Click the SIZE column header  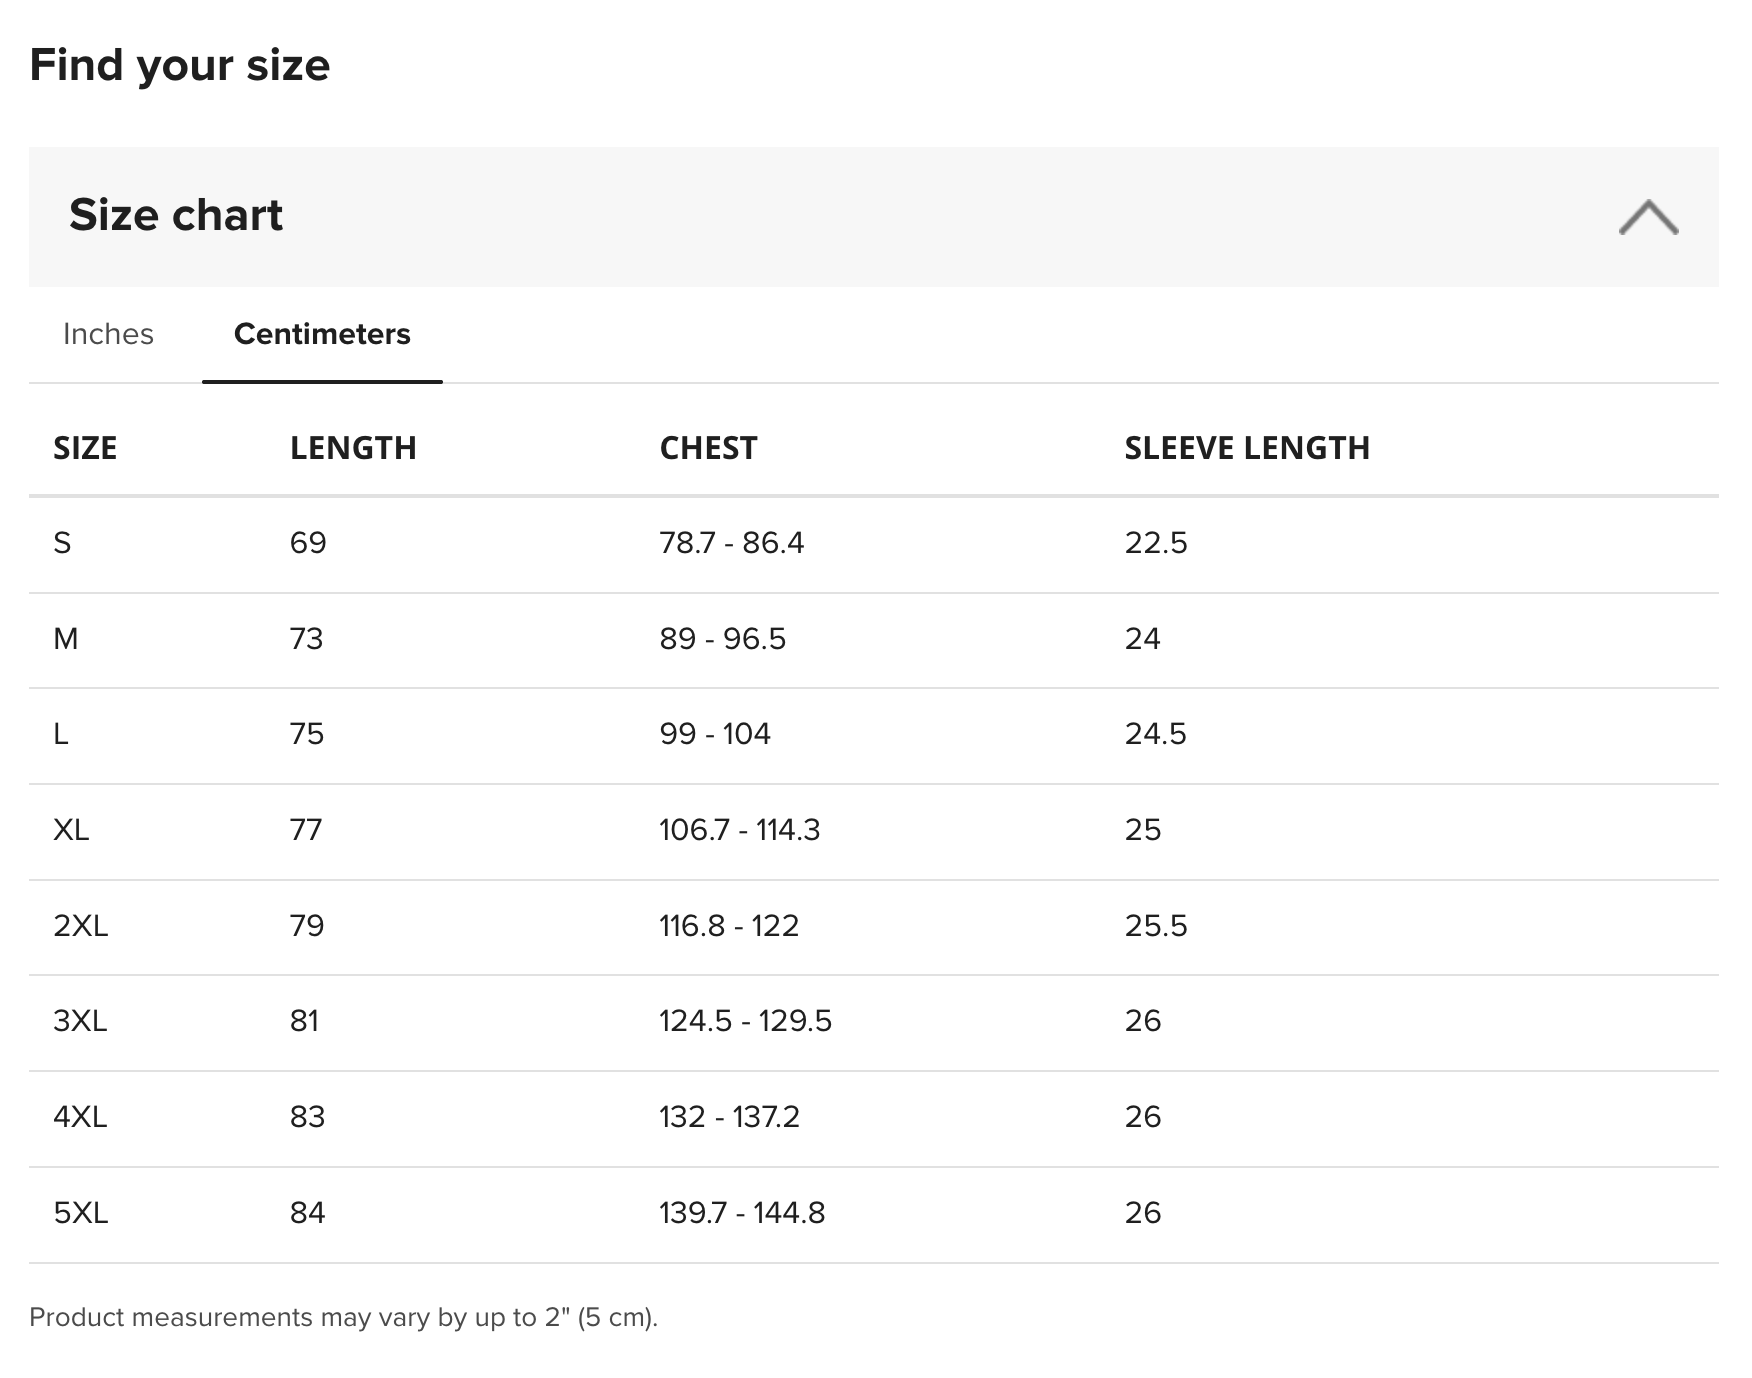[85, 448]
